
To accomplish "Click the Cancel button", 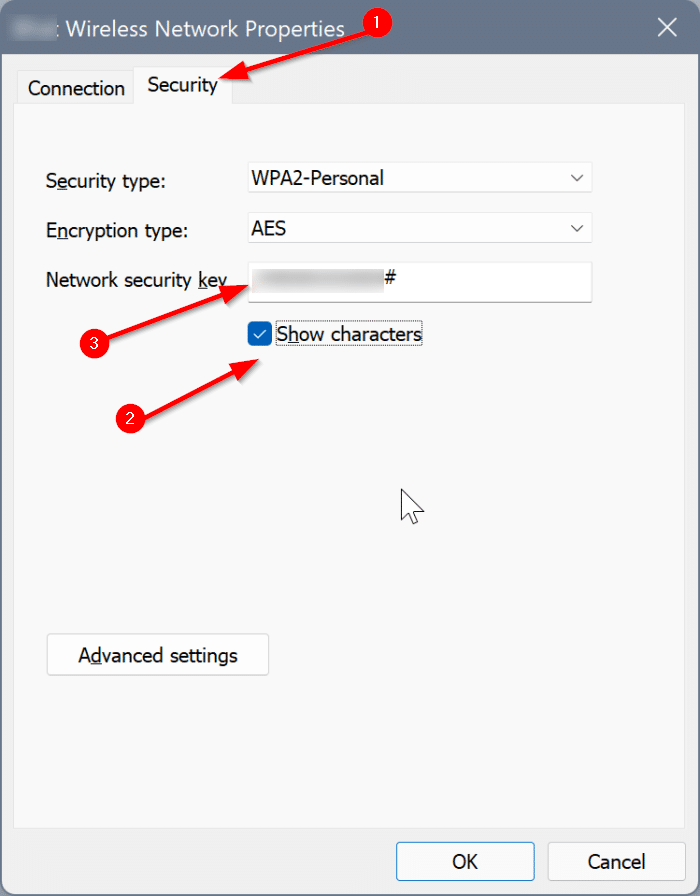I will click(616, 861).
